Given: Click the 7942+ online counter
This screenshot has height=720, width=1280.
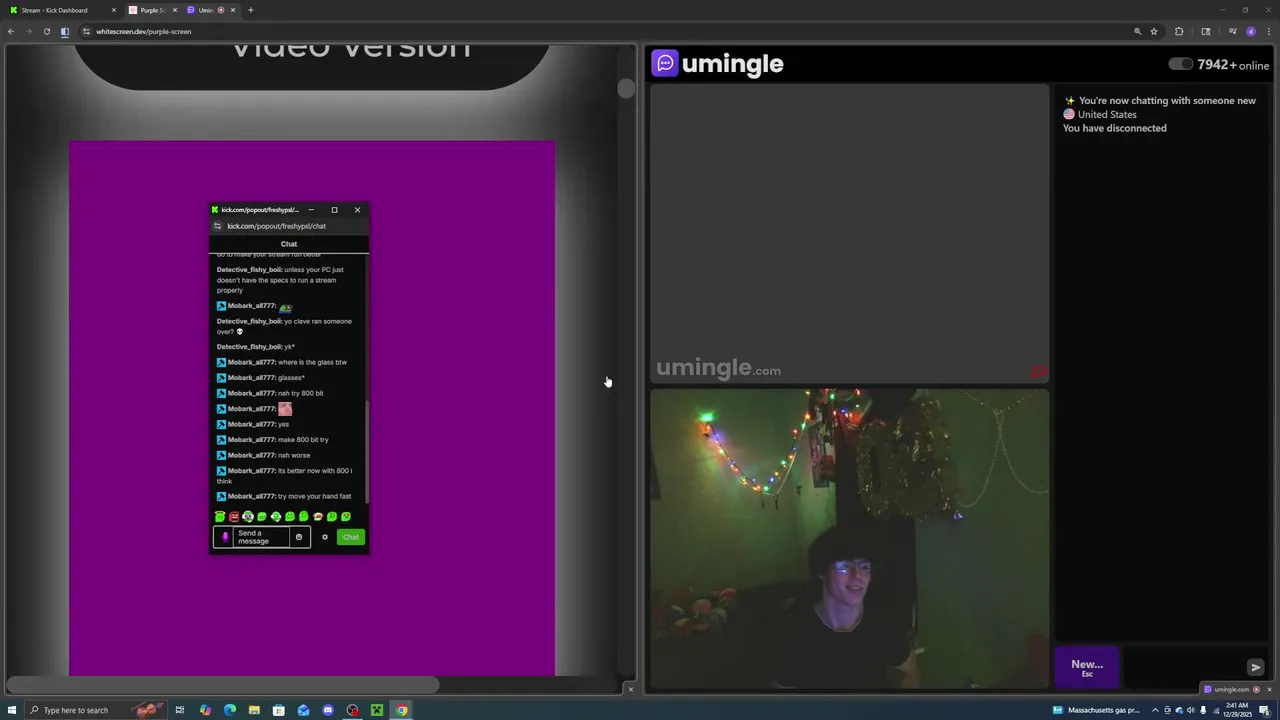Looking at the screenshot, I should pos(1233,64).
